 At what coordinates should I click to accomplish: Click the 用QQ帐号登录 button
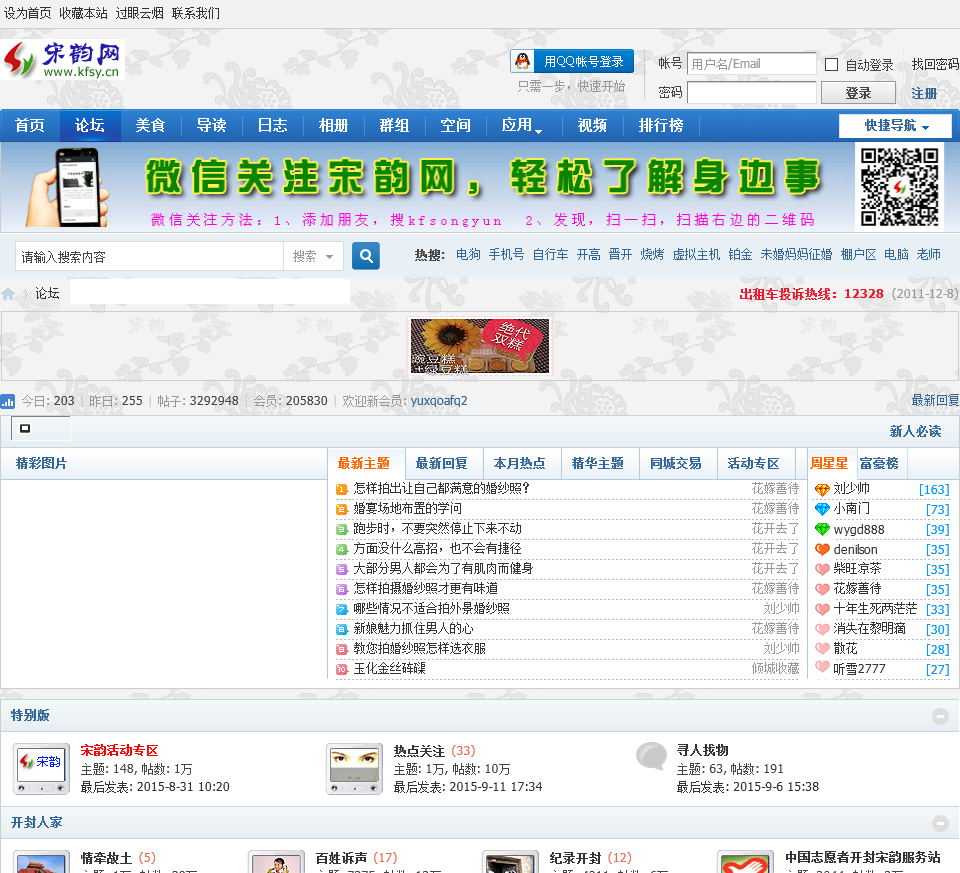click(572, 61)
